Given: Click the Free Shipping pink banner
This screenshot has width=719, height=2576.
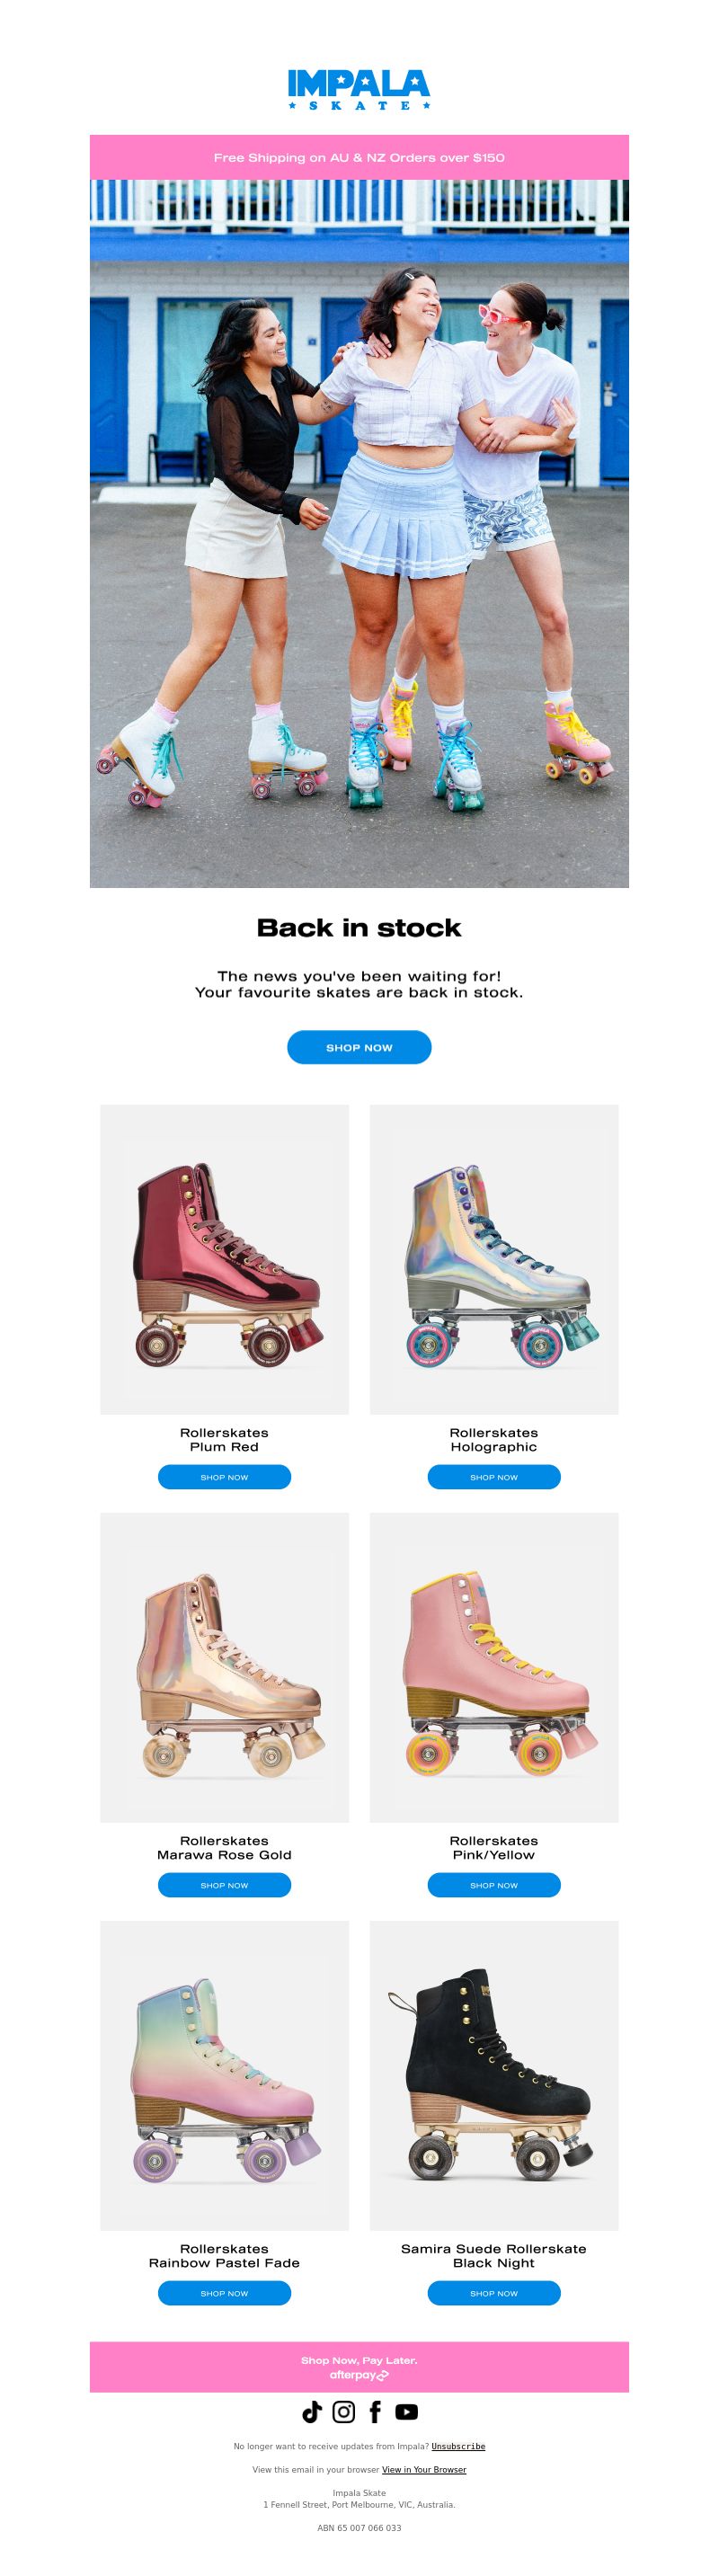Looking at the screenshot, I should (359, 157).
